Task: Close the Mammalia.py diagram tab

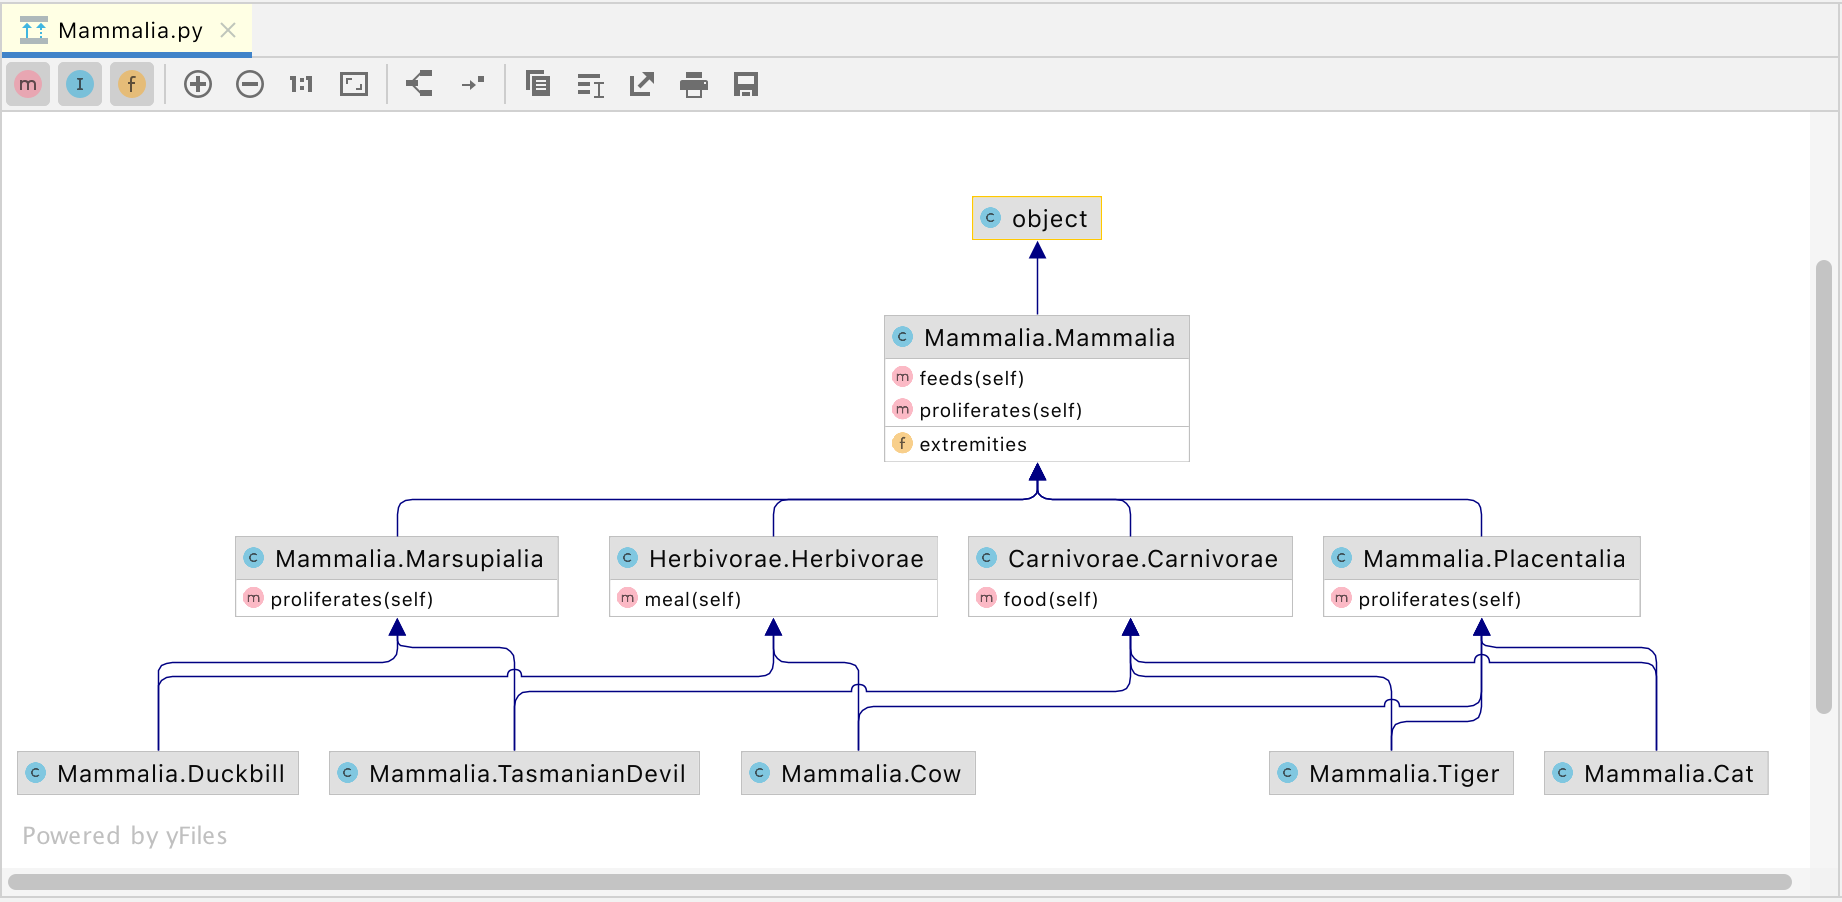Action: pyautogui.click(x=228, y=30)
